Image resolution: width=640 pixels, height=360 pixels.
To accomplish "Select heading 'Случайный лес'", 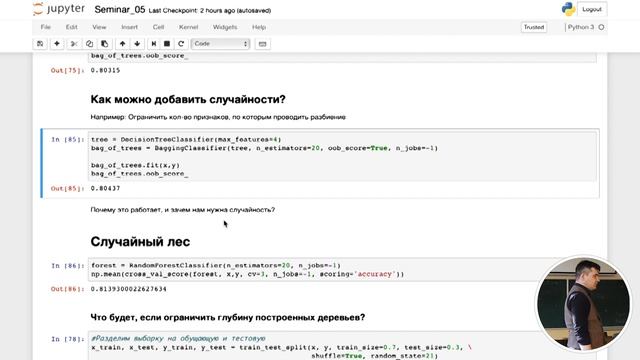I will 140,242.
